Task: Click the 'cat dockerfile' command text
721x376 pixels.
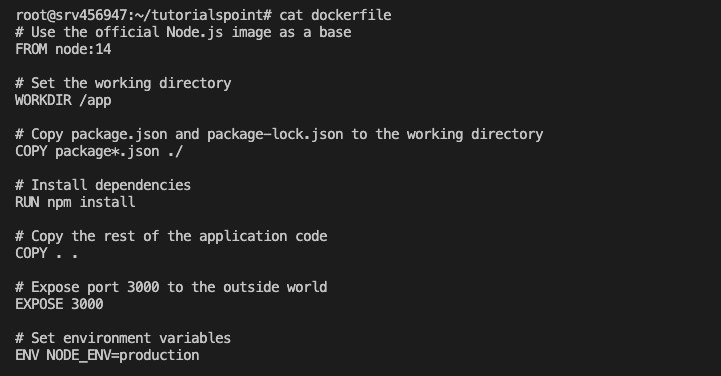Action: 335,15
